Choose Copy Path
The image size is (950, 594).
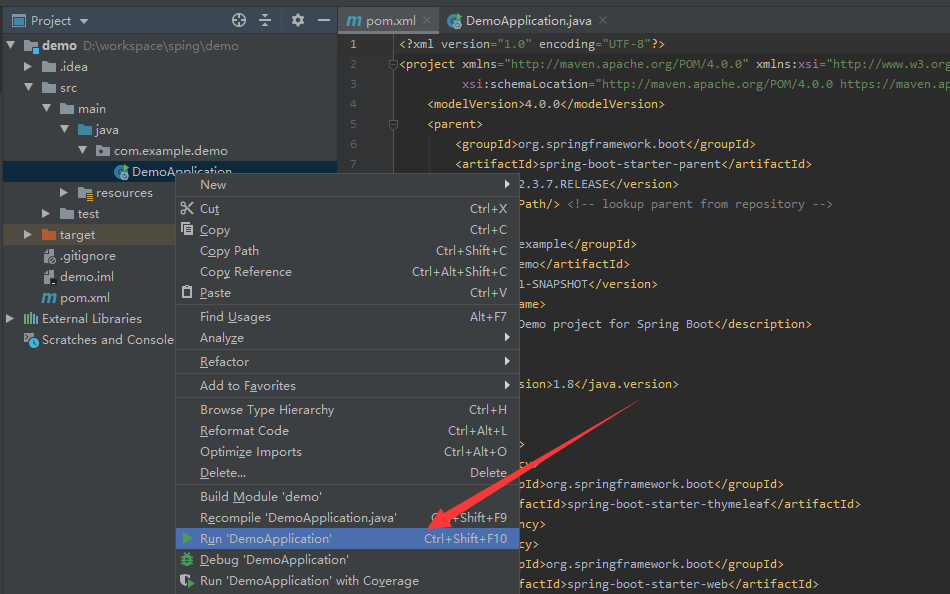pos(347,251)
